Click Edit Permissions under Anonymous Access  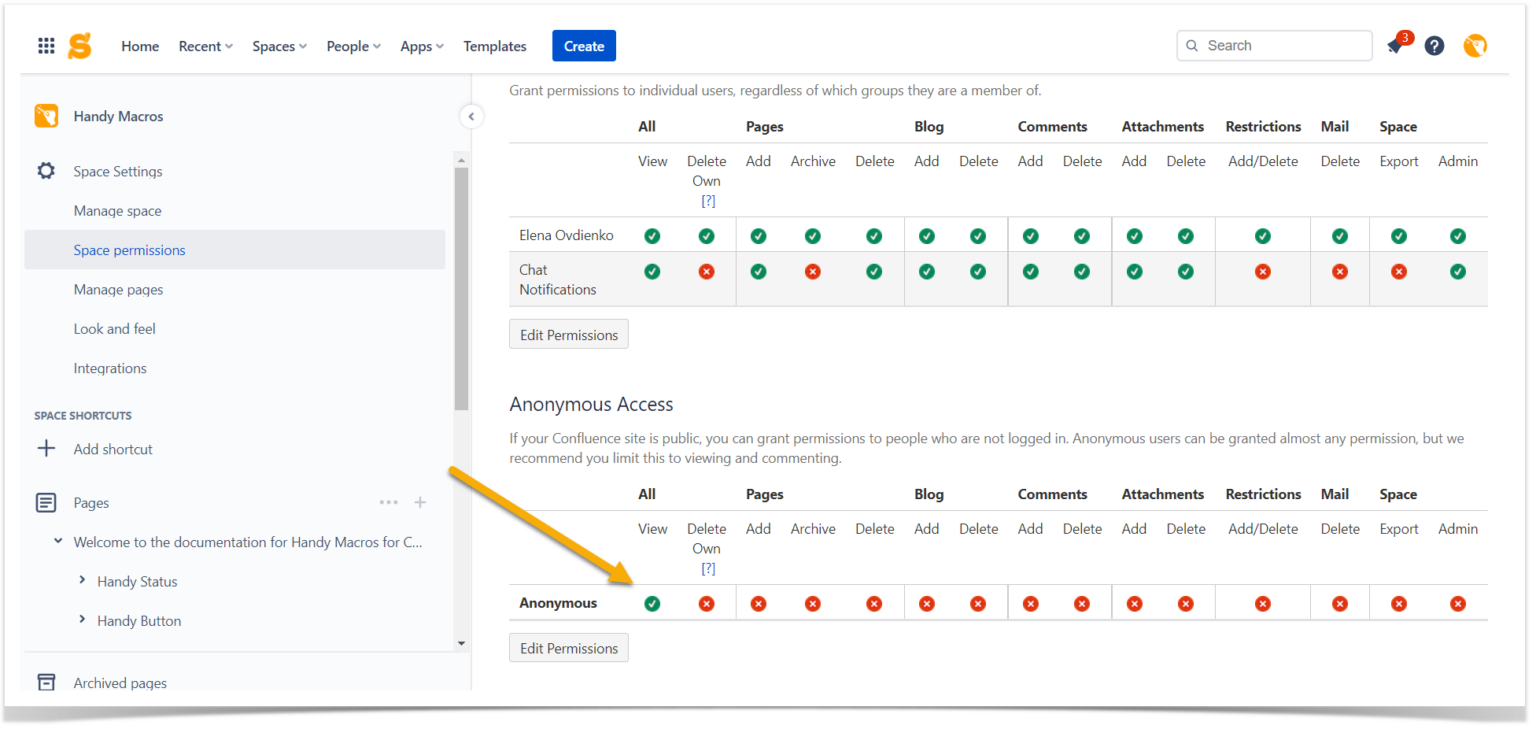(x=568, y=647)
